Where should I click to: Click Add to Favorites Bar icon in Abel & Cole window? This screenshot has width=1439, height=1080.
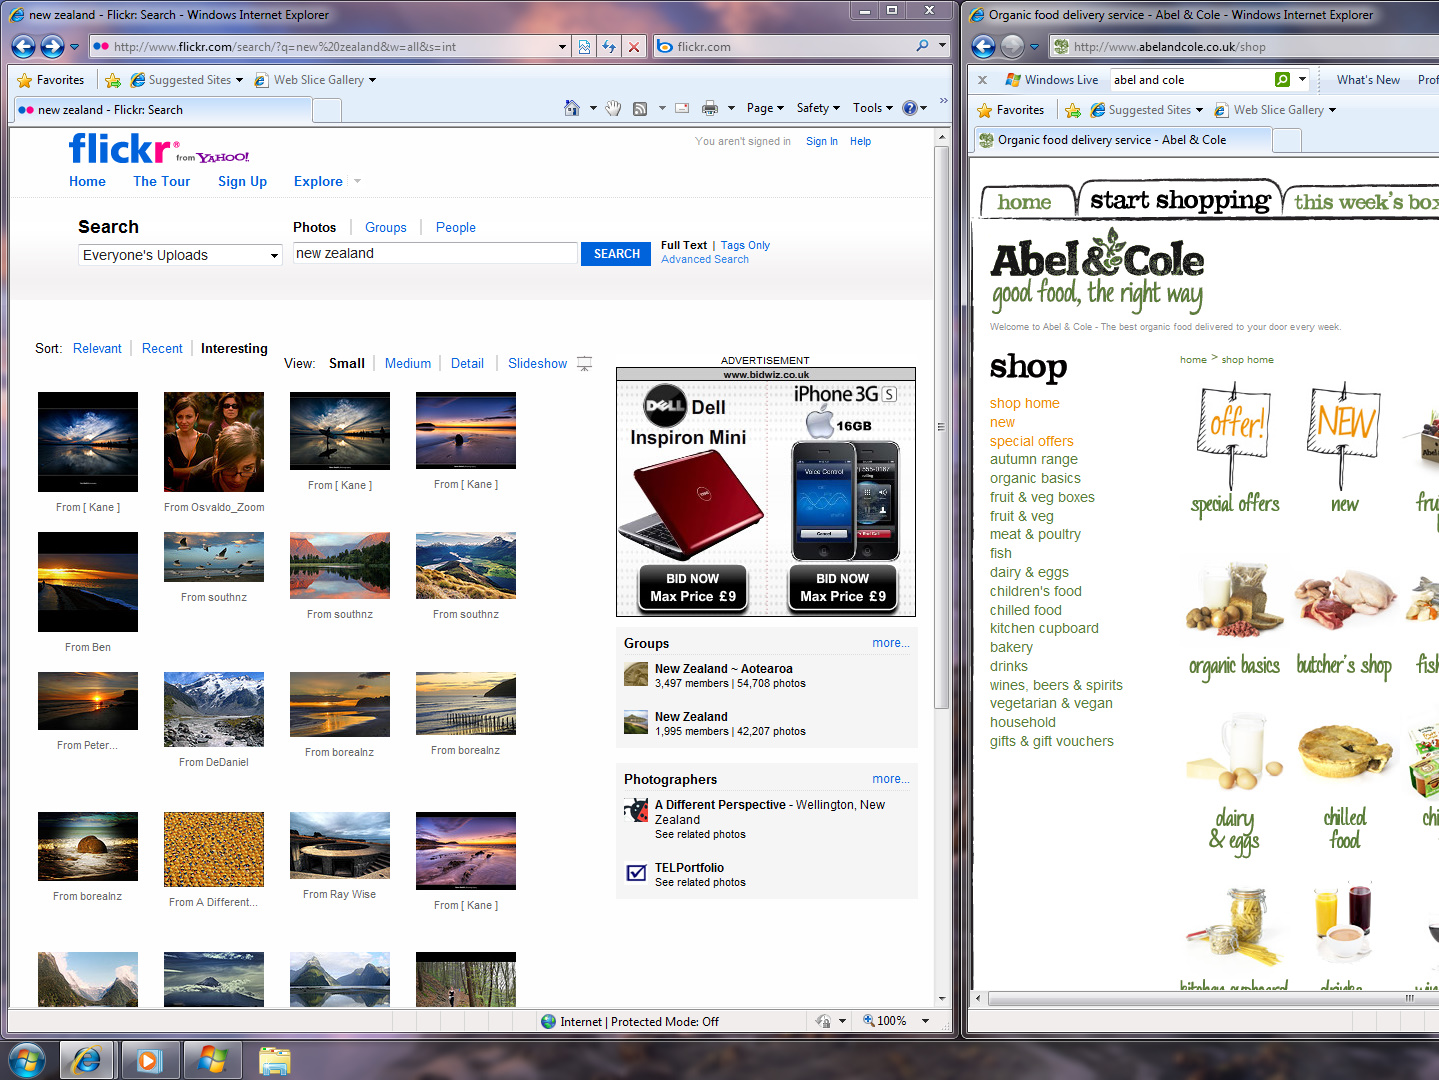(1073, 110)
